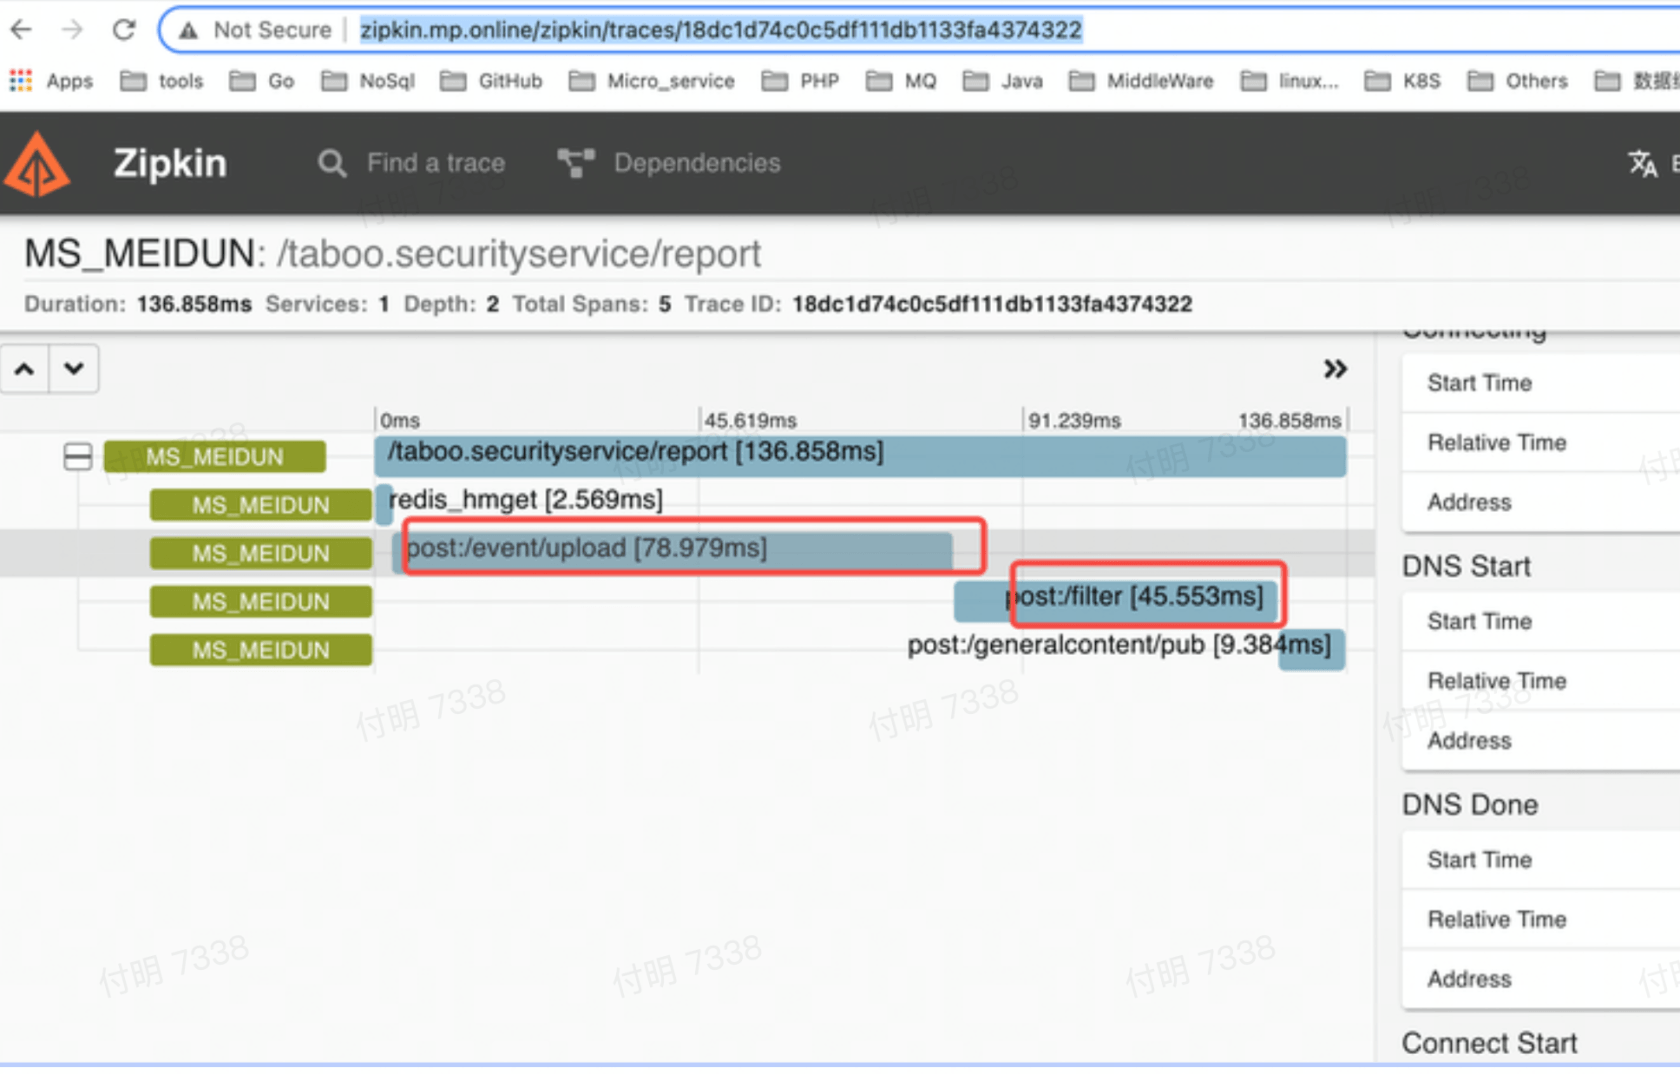The width and height of the screenshot is (1680, 1074).
Task: Expand spans with the down chevron
Action: [74, 369]
